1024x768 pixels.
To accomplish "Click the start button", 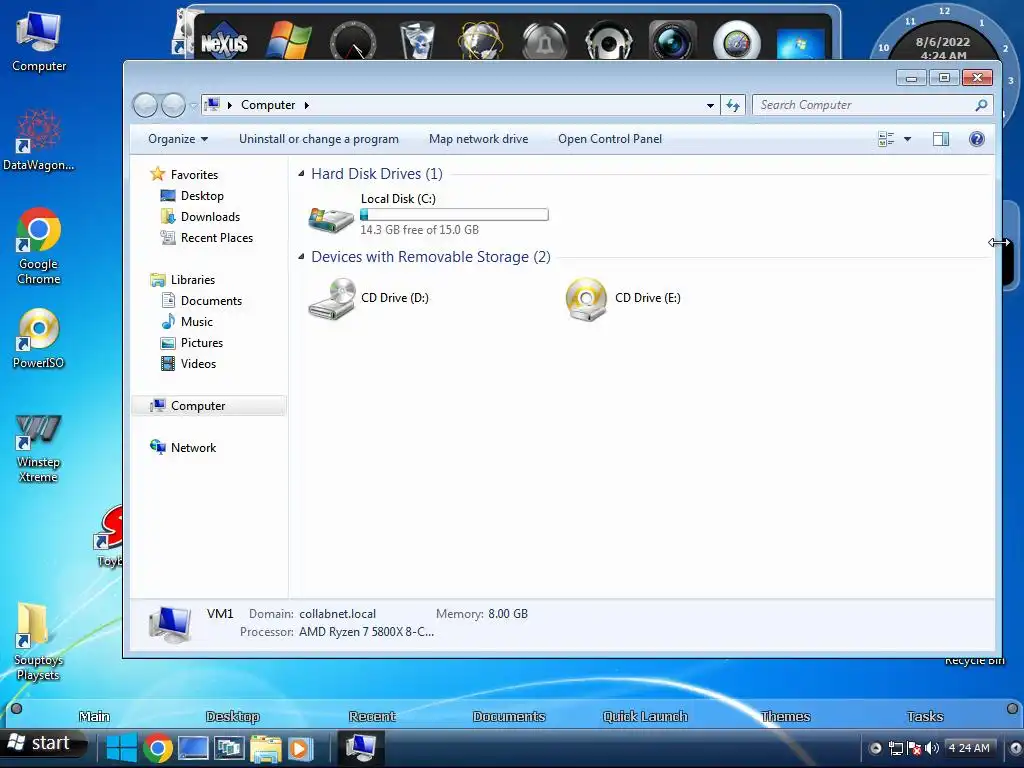I will (42, 743).
